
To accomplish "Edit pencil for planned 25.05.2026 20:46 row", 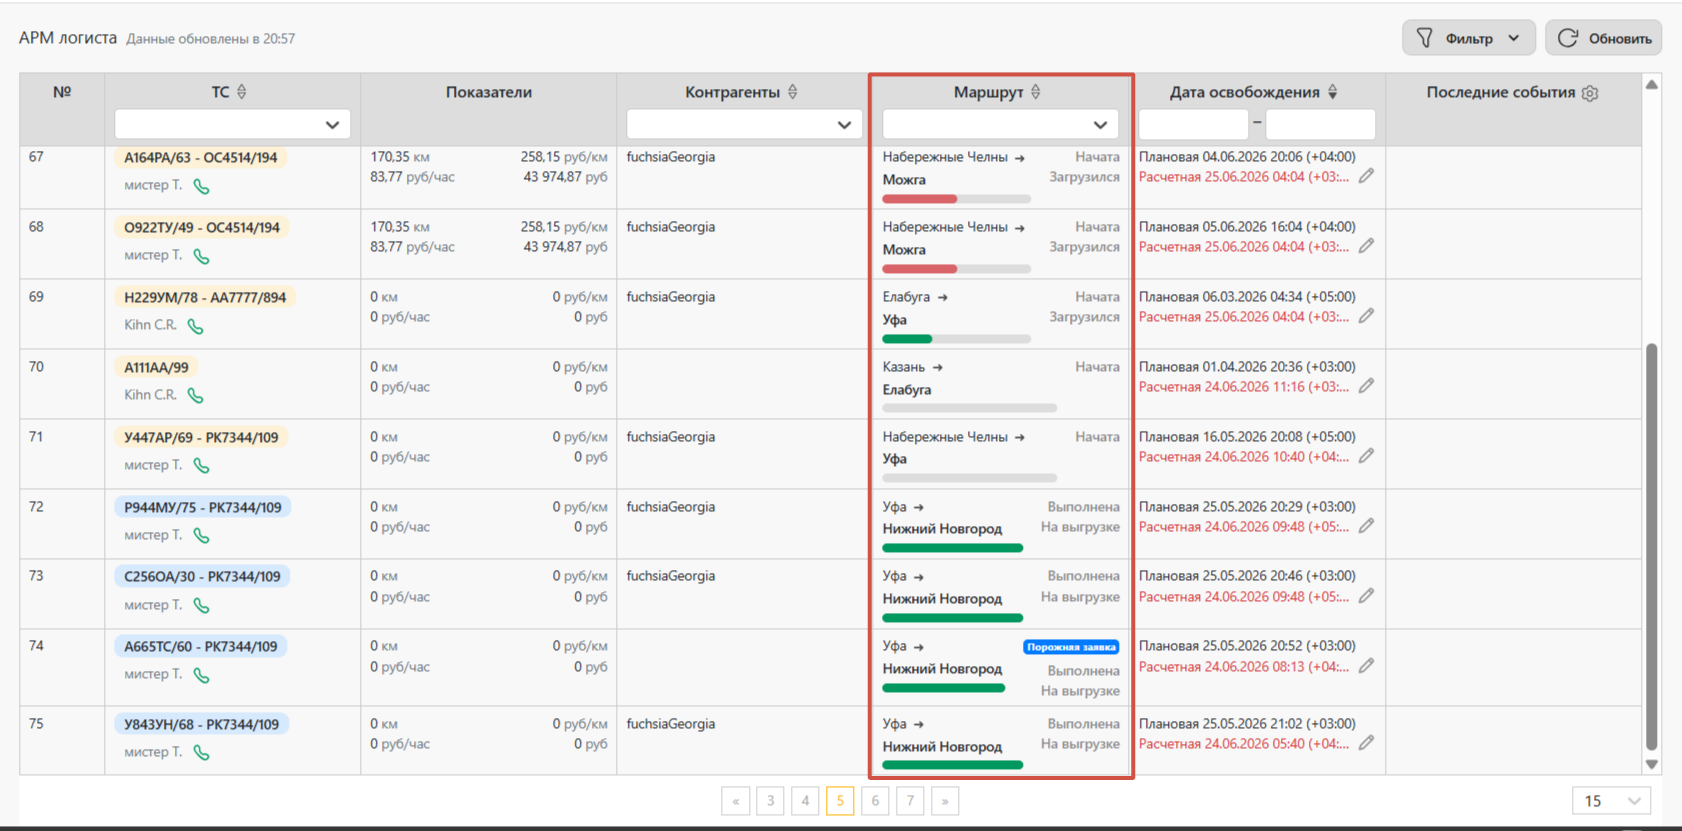I will [x=1366, y=596].
